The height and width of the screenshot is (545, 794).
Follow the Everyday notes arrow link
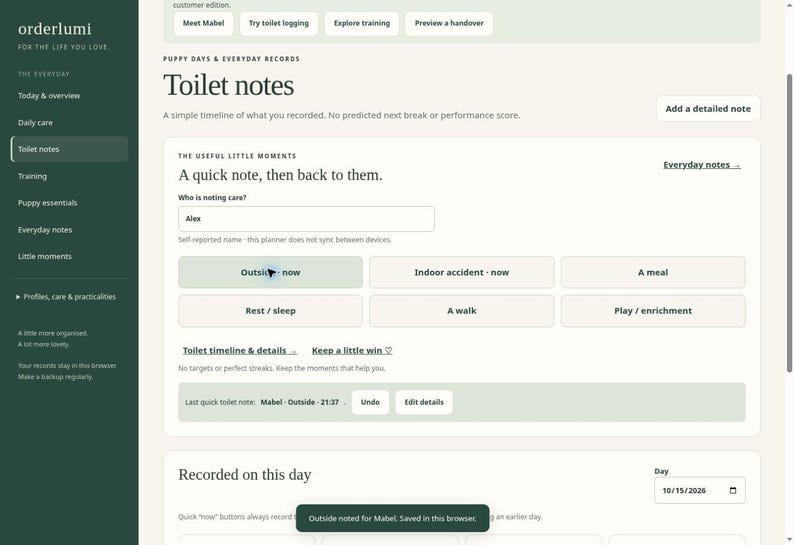(x=701, y=165)
